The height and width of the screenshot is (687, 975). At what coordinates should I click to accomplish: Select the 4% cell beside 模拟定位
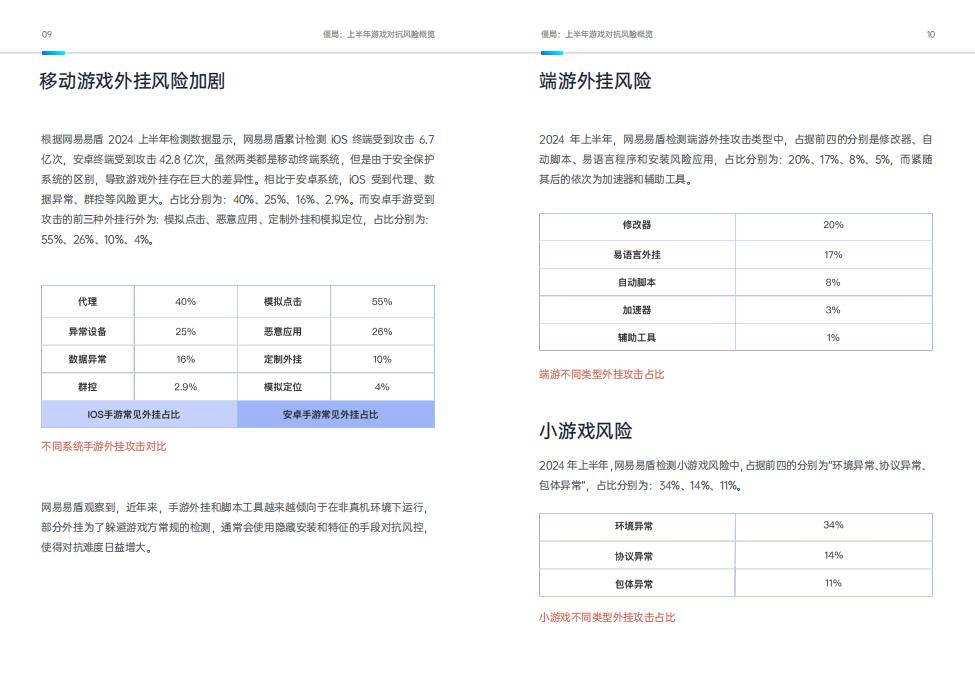(382, 387)
